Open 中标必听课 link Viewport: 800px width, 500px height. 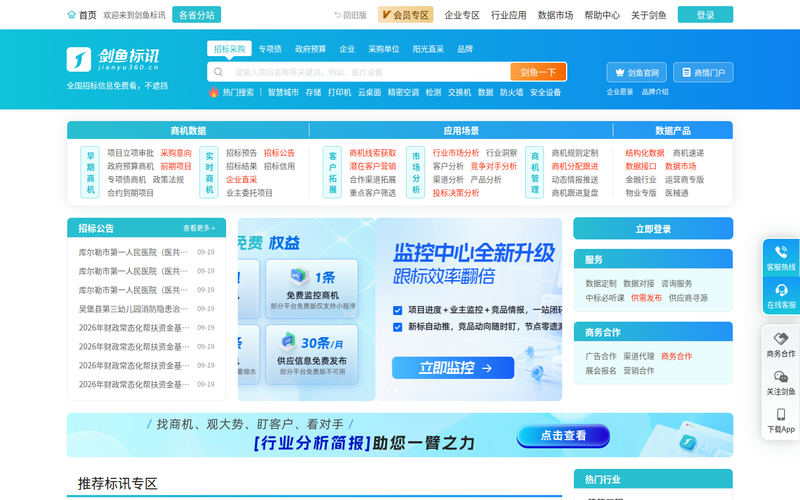click(x=605, y=298)
